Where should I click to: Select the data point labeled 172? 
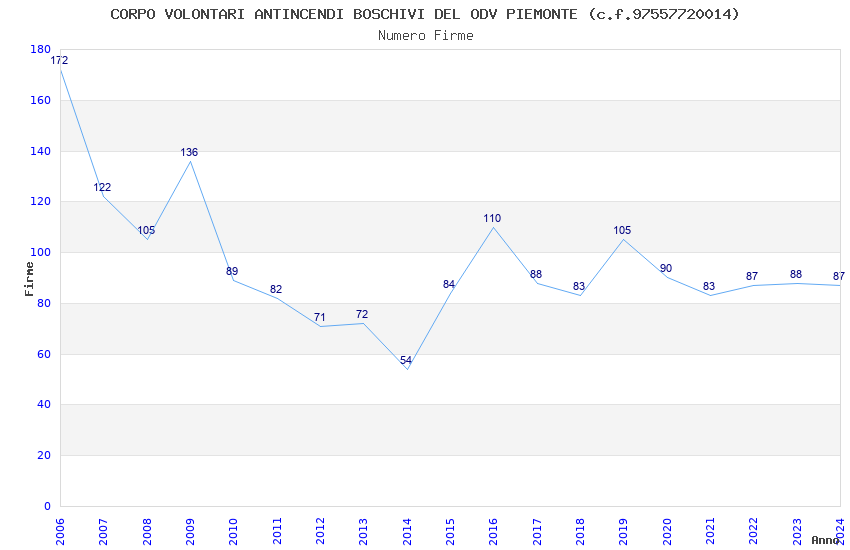[59, 60]
